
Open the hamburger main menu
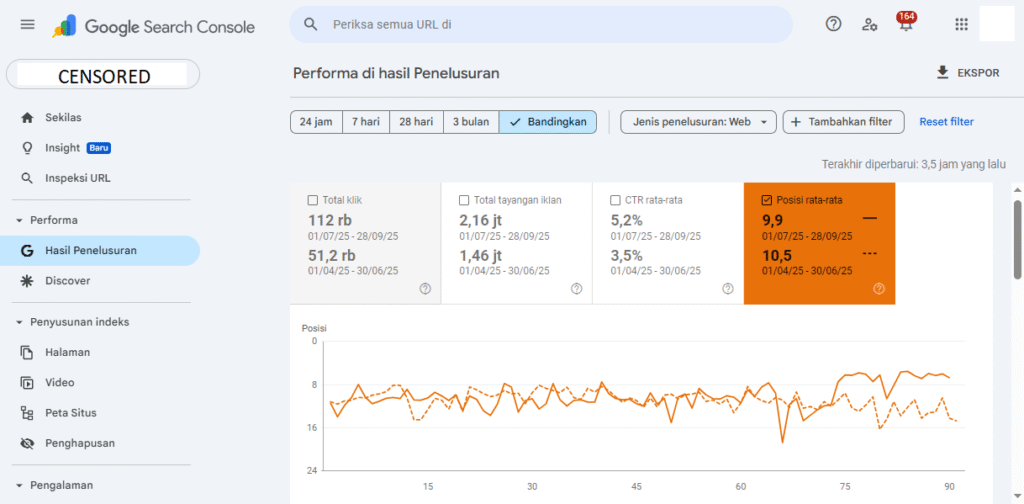coord(27,25)
